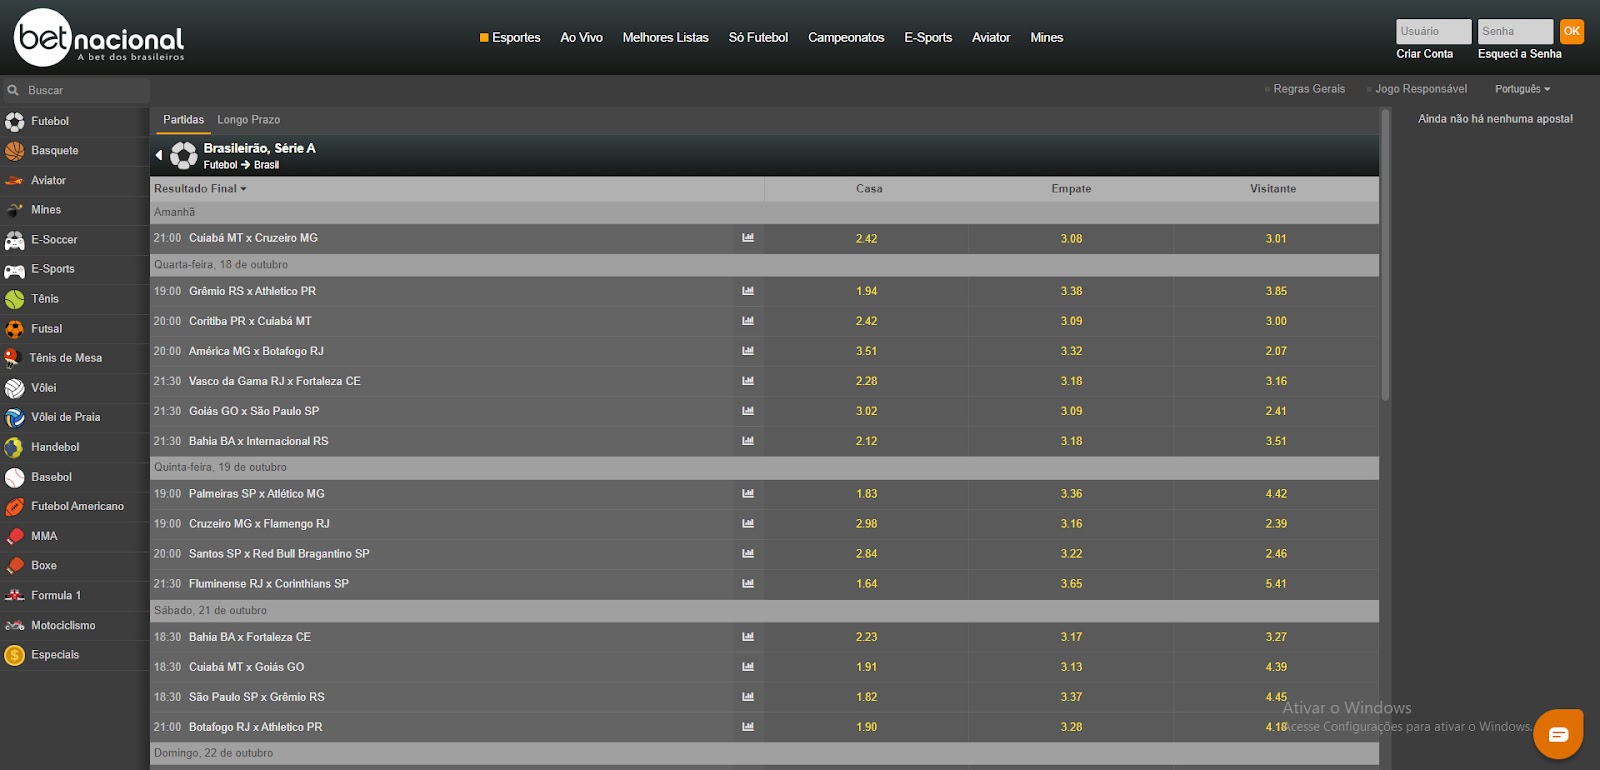The image size is (1600, 770).
Task: Select Visitante odds 5.41 for Fluminense x Corinthians
Action: [x=1276, y=584]
